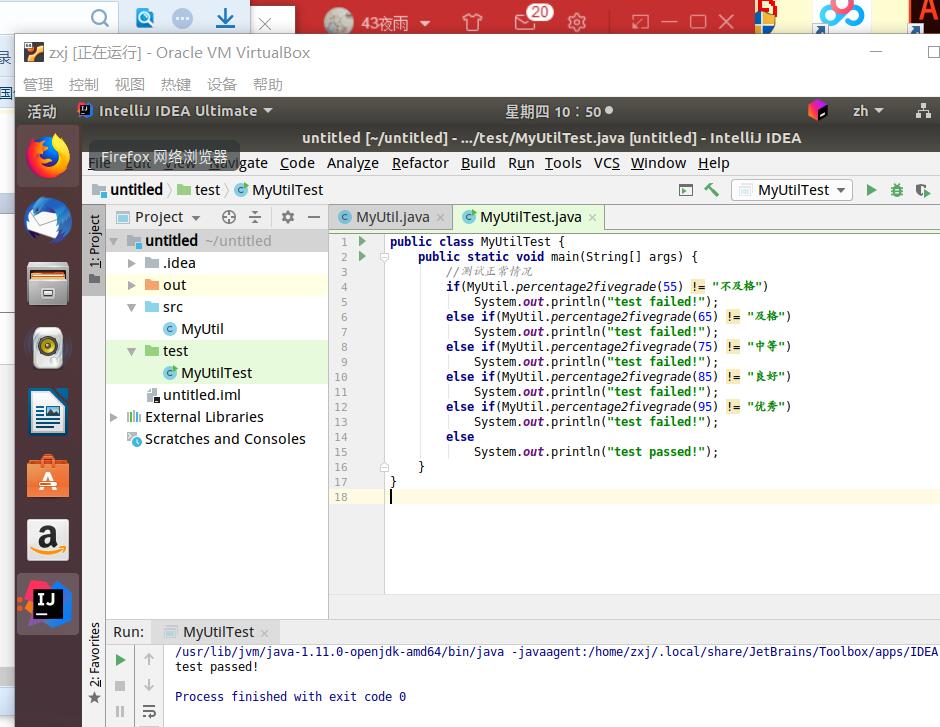Collapse all nodes in the Project panel

click(255, 217)
